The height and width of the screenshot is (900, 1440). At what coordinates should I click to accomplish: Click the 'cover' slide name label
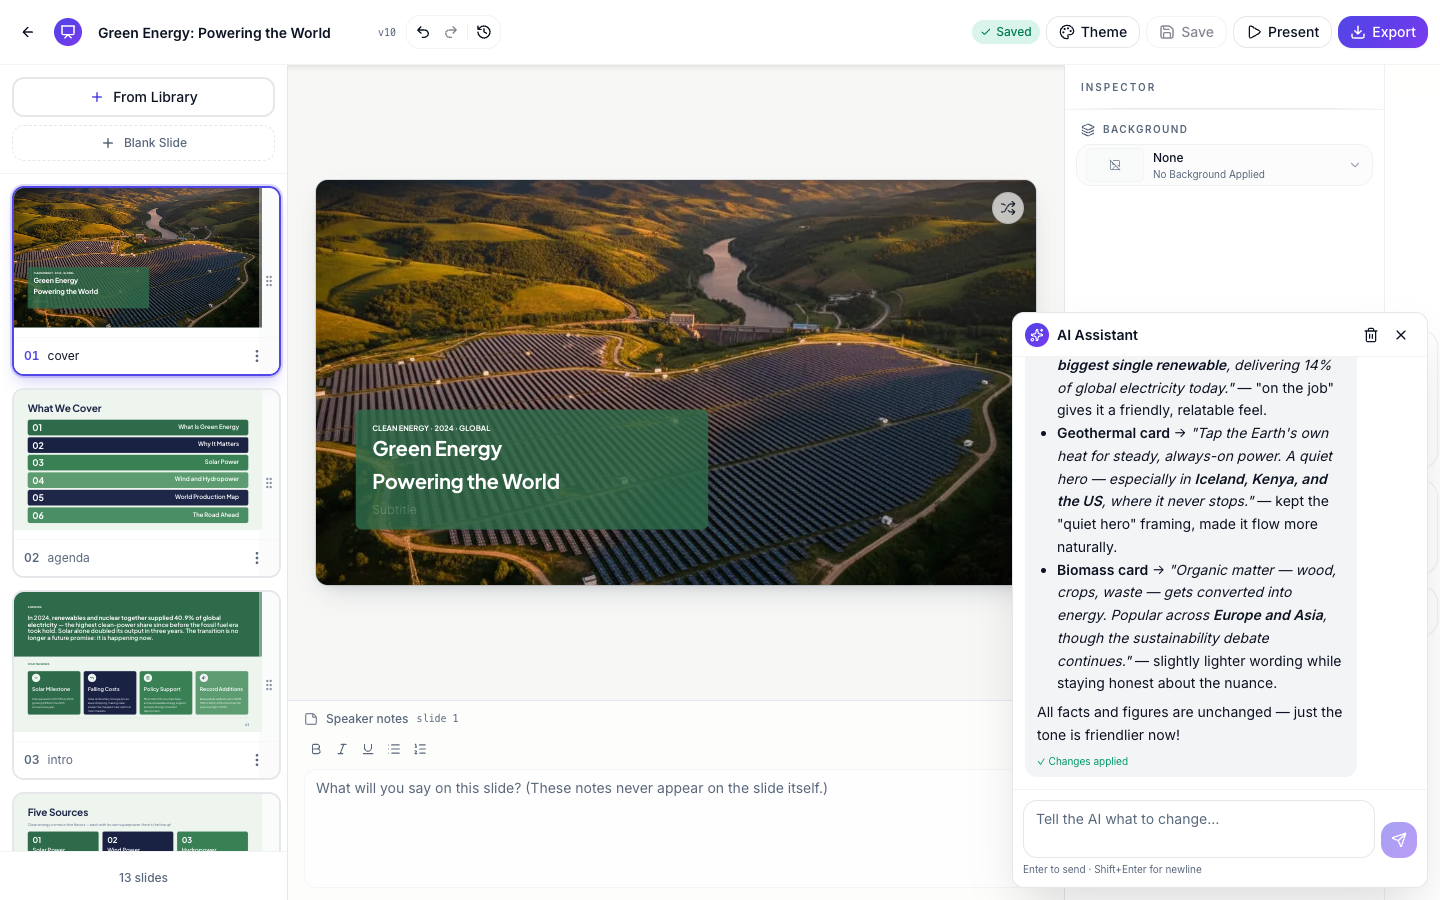point(63,356)
